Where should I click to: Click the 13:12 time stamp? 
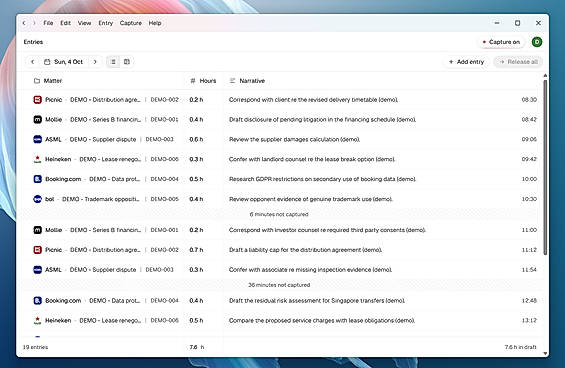pyautogui.click(x=529, y=320)
